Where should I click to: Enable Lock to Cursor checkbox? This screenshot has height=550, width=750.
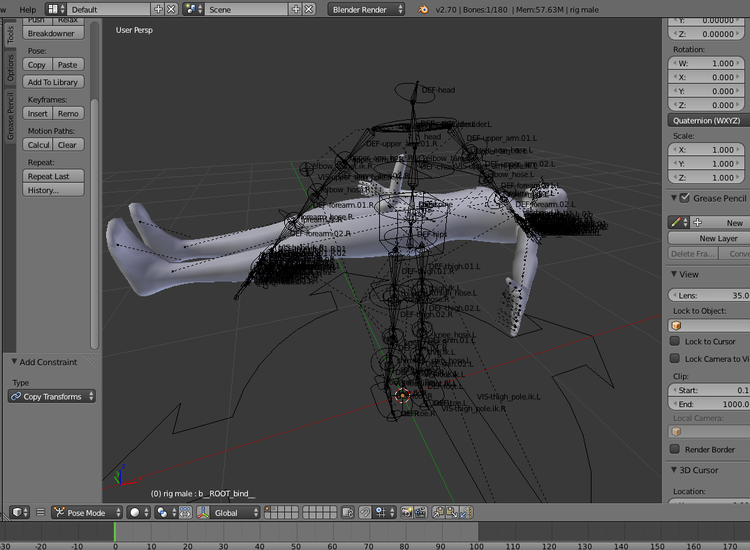click(674, 341)
